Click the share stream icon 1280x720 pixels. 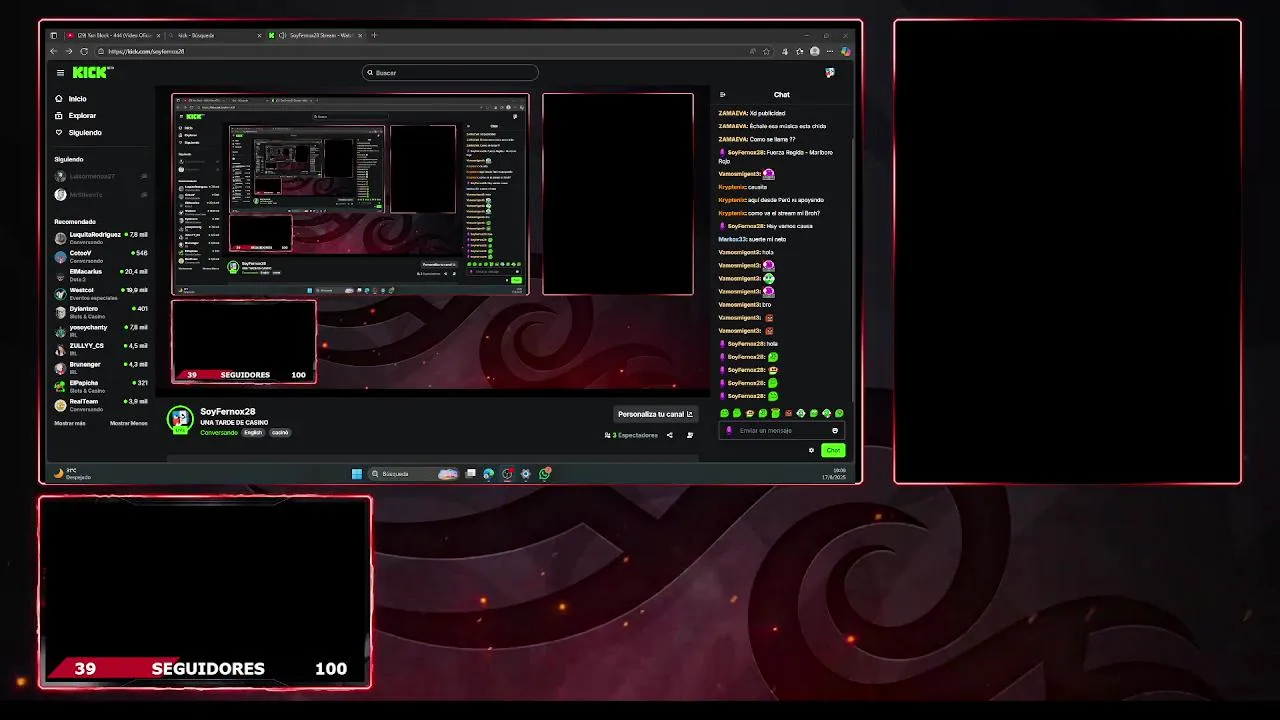coord(670,435)
